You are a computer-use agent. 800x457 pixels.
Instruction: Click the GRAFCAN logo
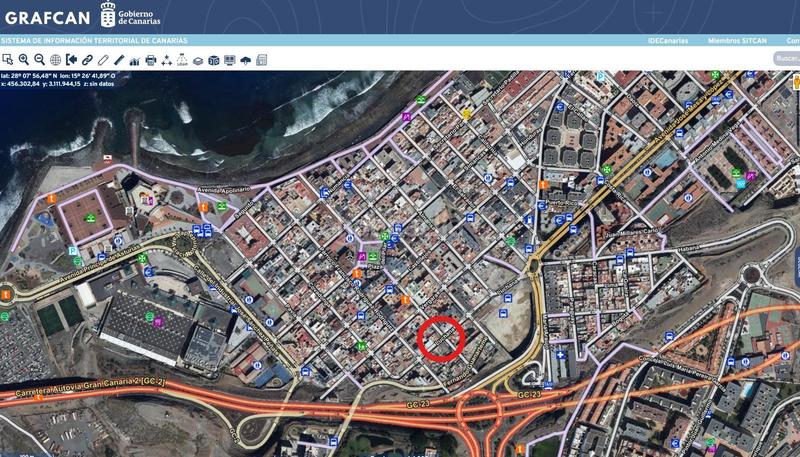click(47, 16)
